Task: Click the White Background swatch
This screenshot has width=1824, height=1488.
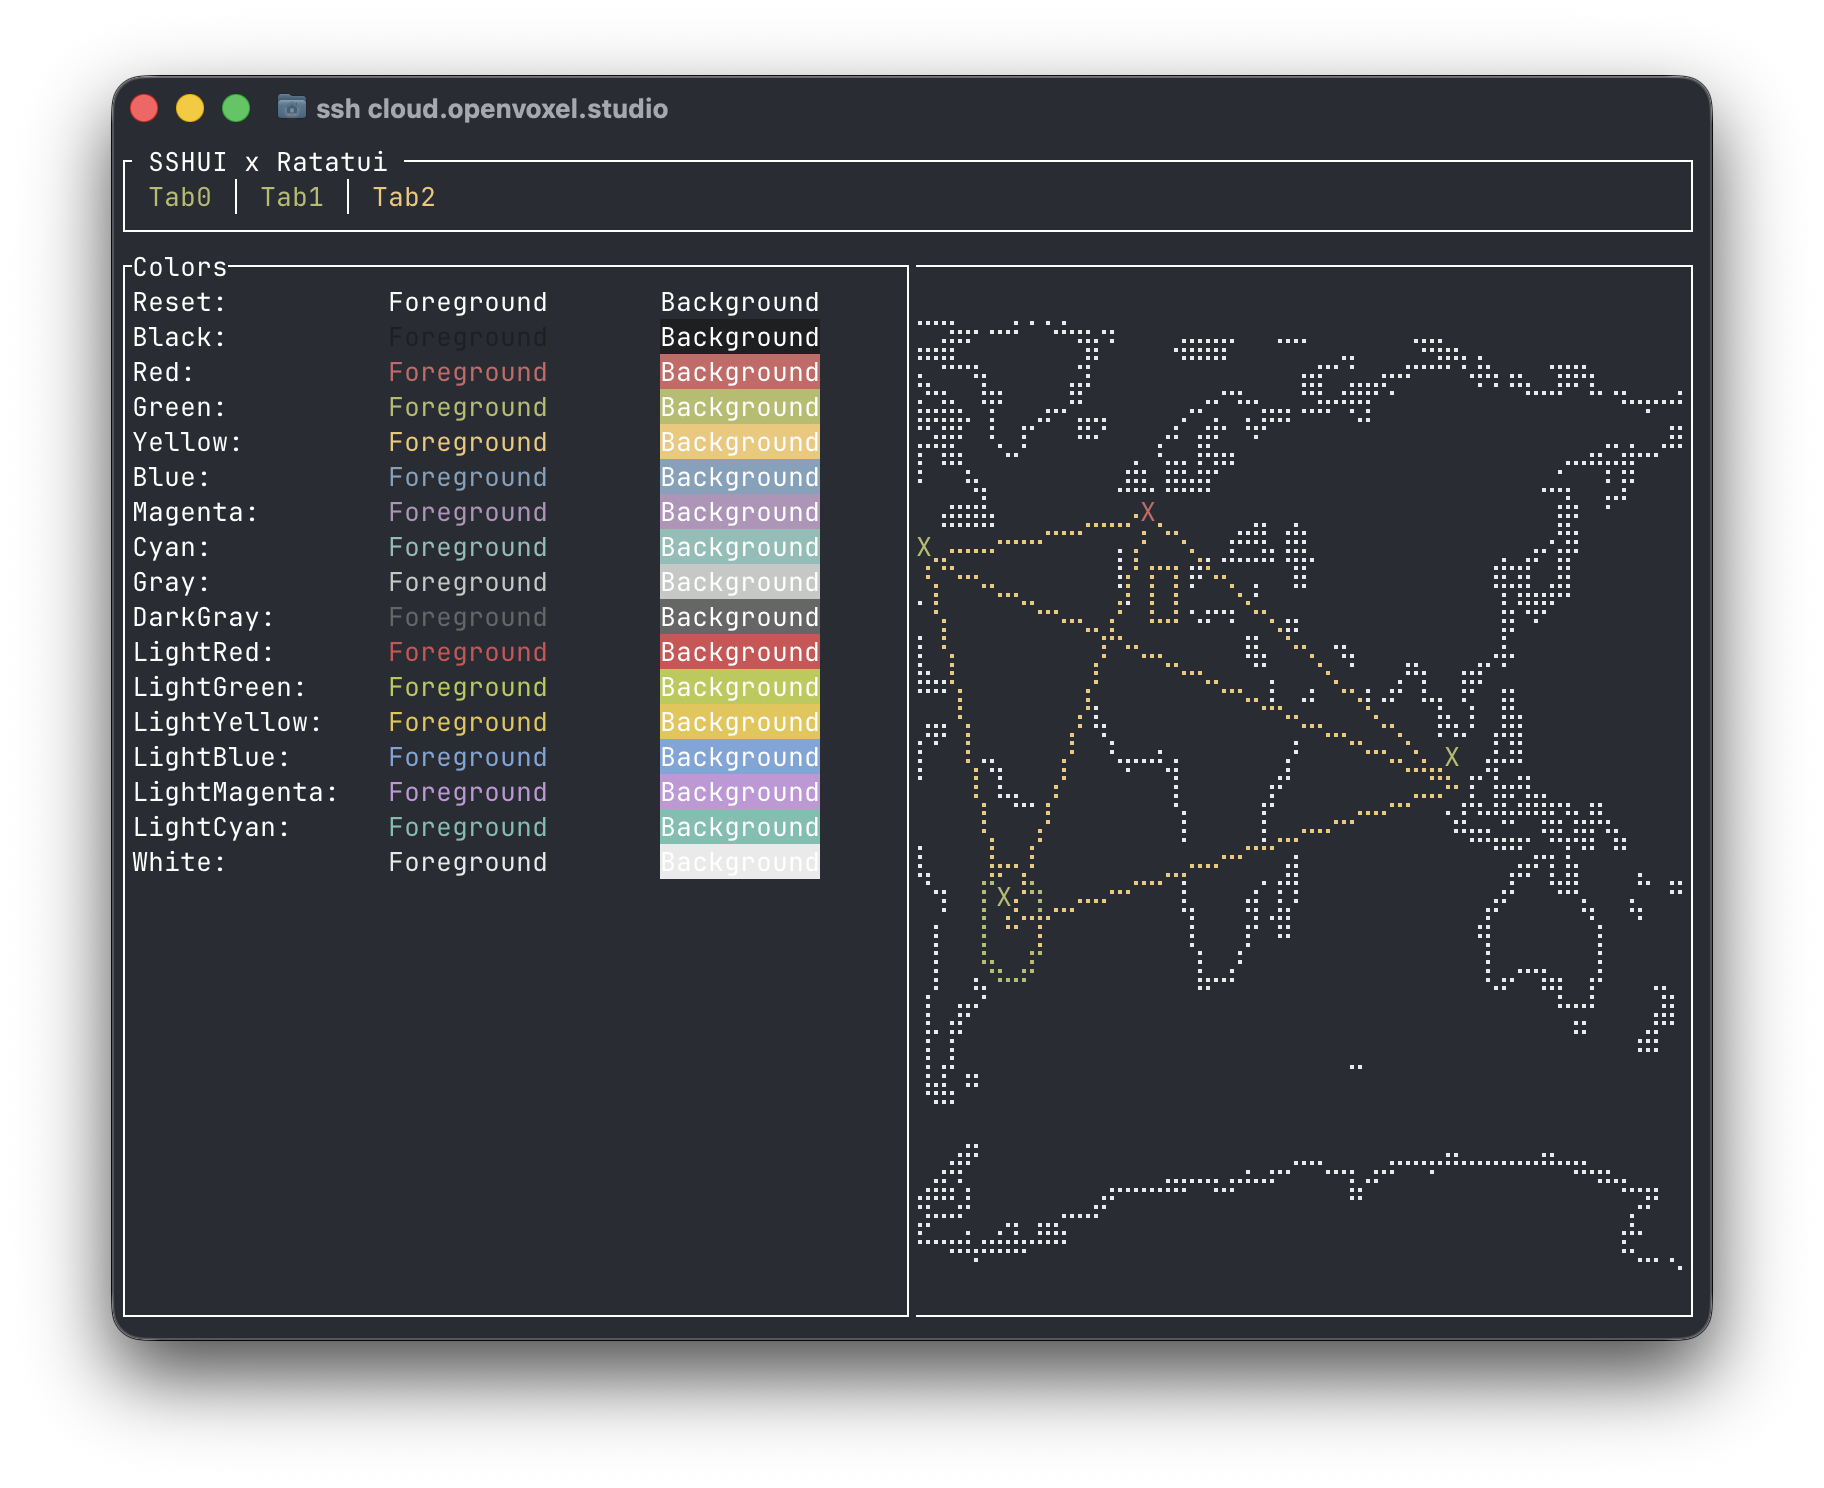Action: [739, 862]
